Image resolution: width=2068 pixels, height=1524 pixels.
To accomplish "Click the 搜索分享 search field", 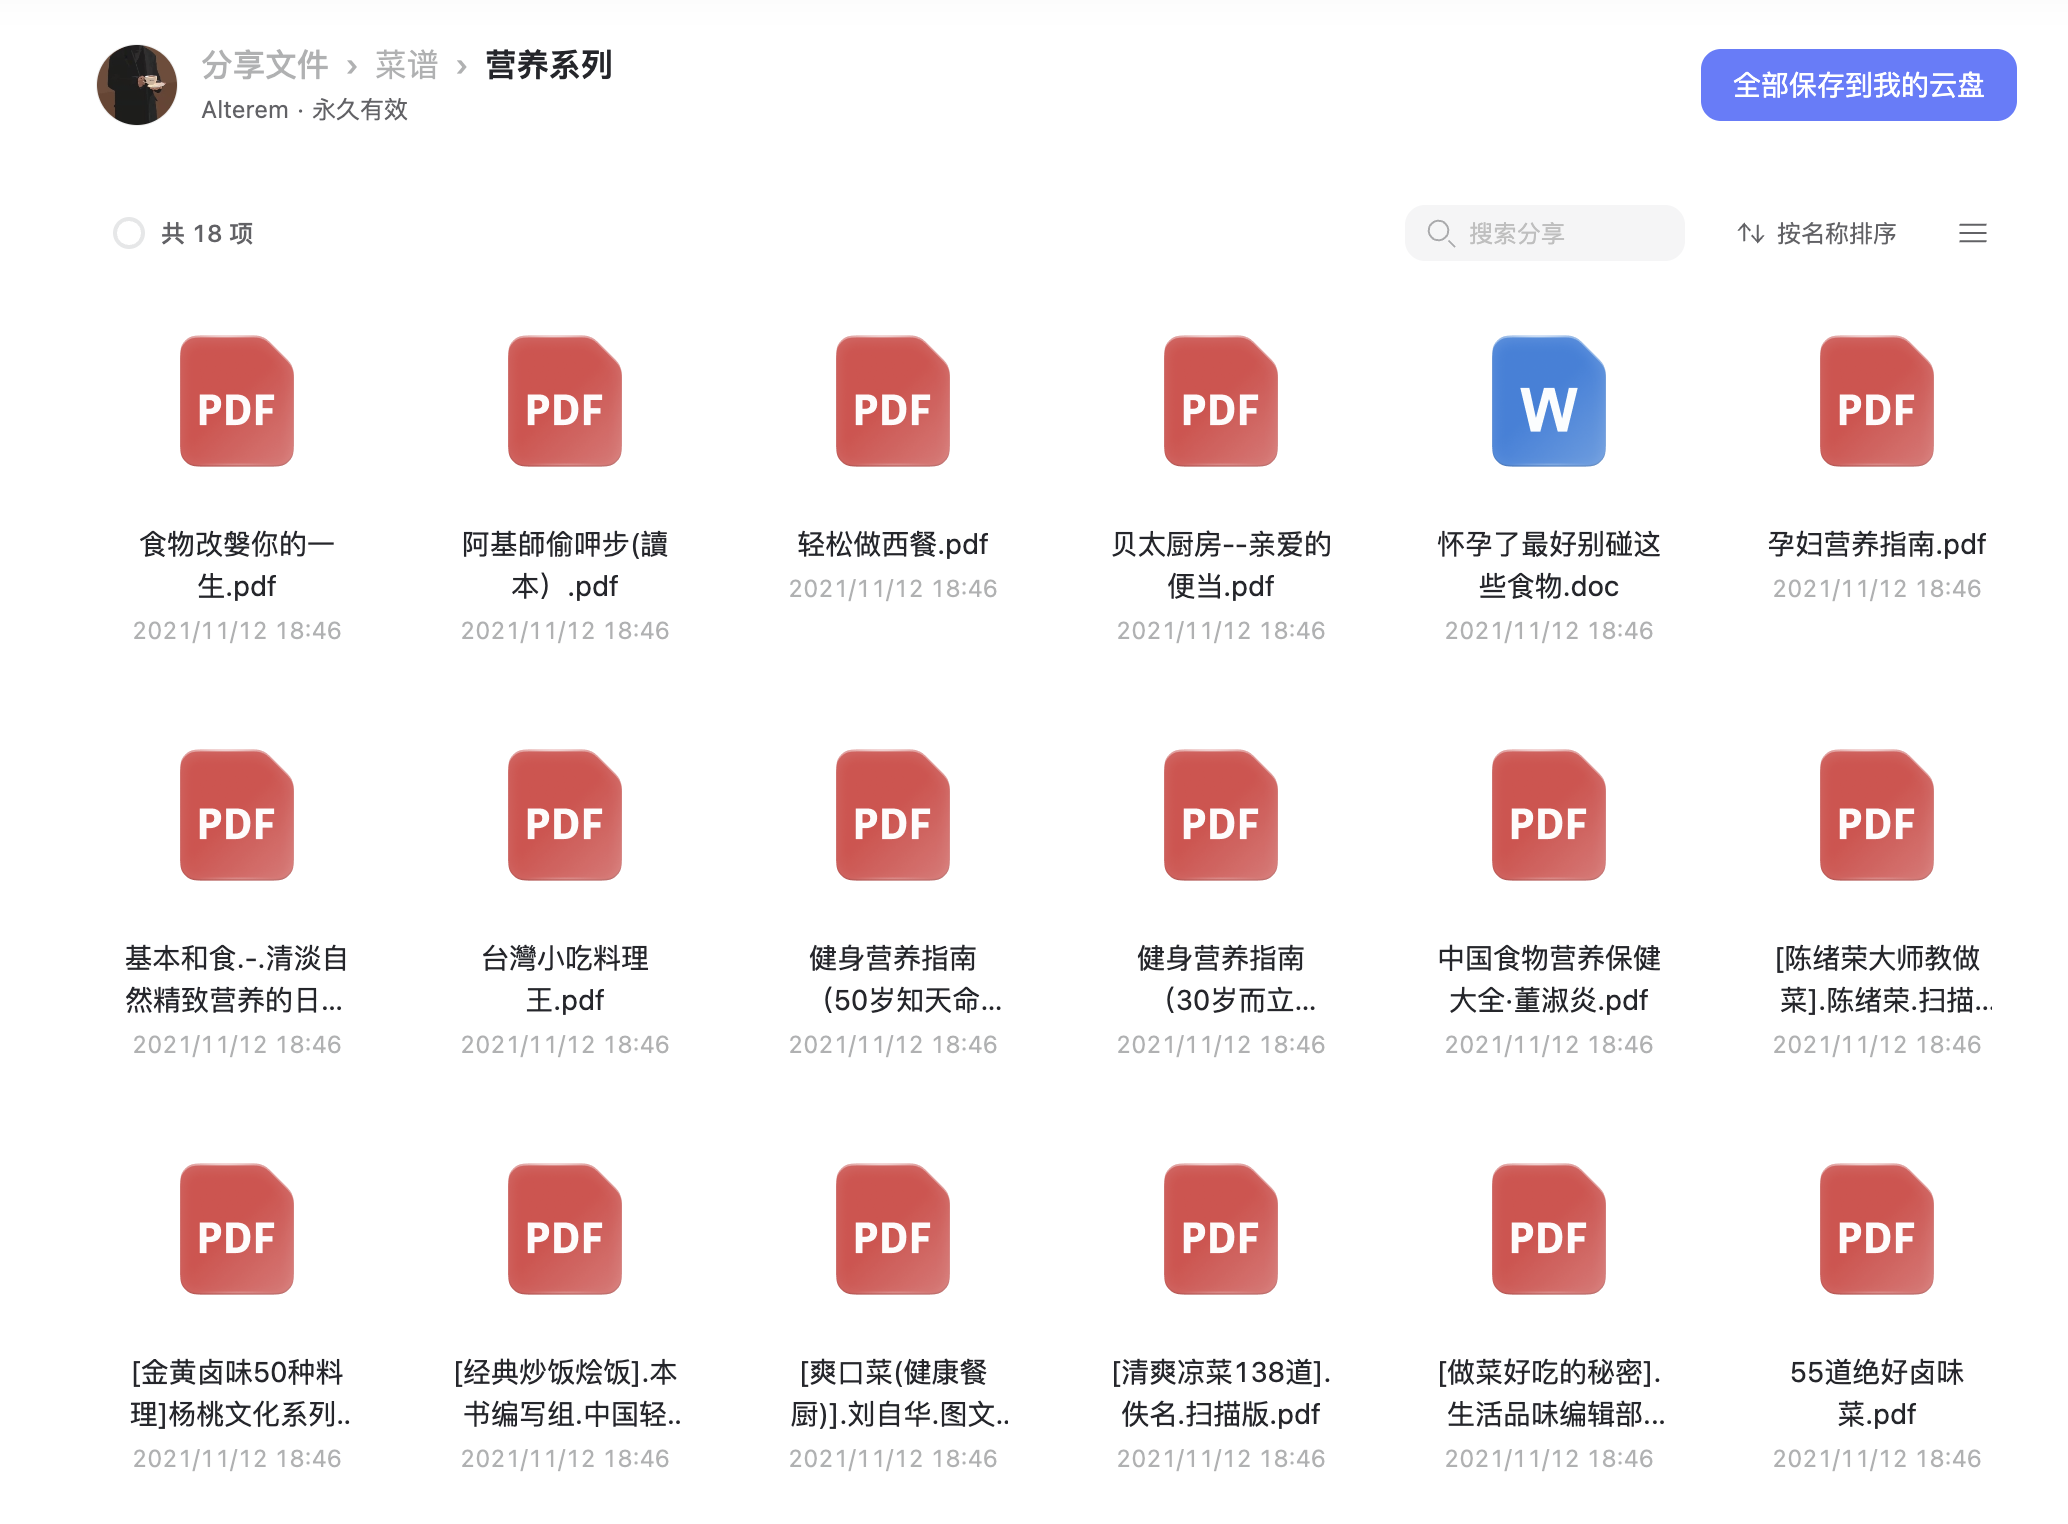I will click(x=1544, y=233).
